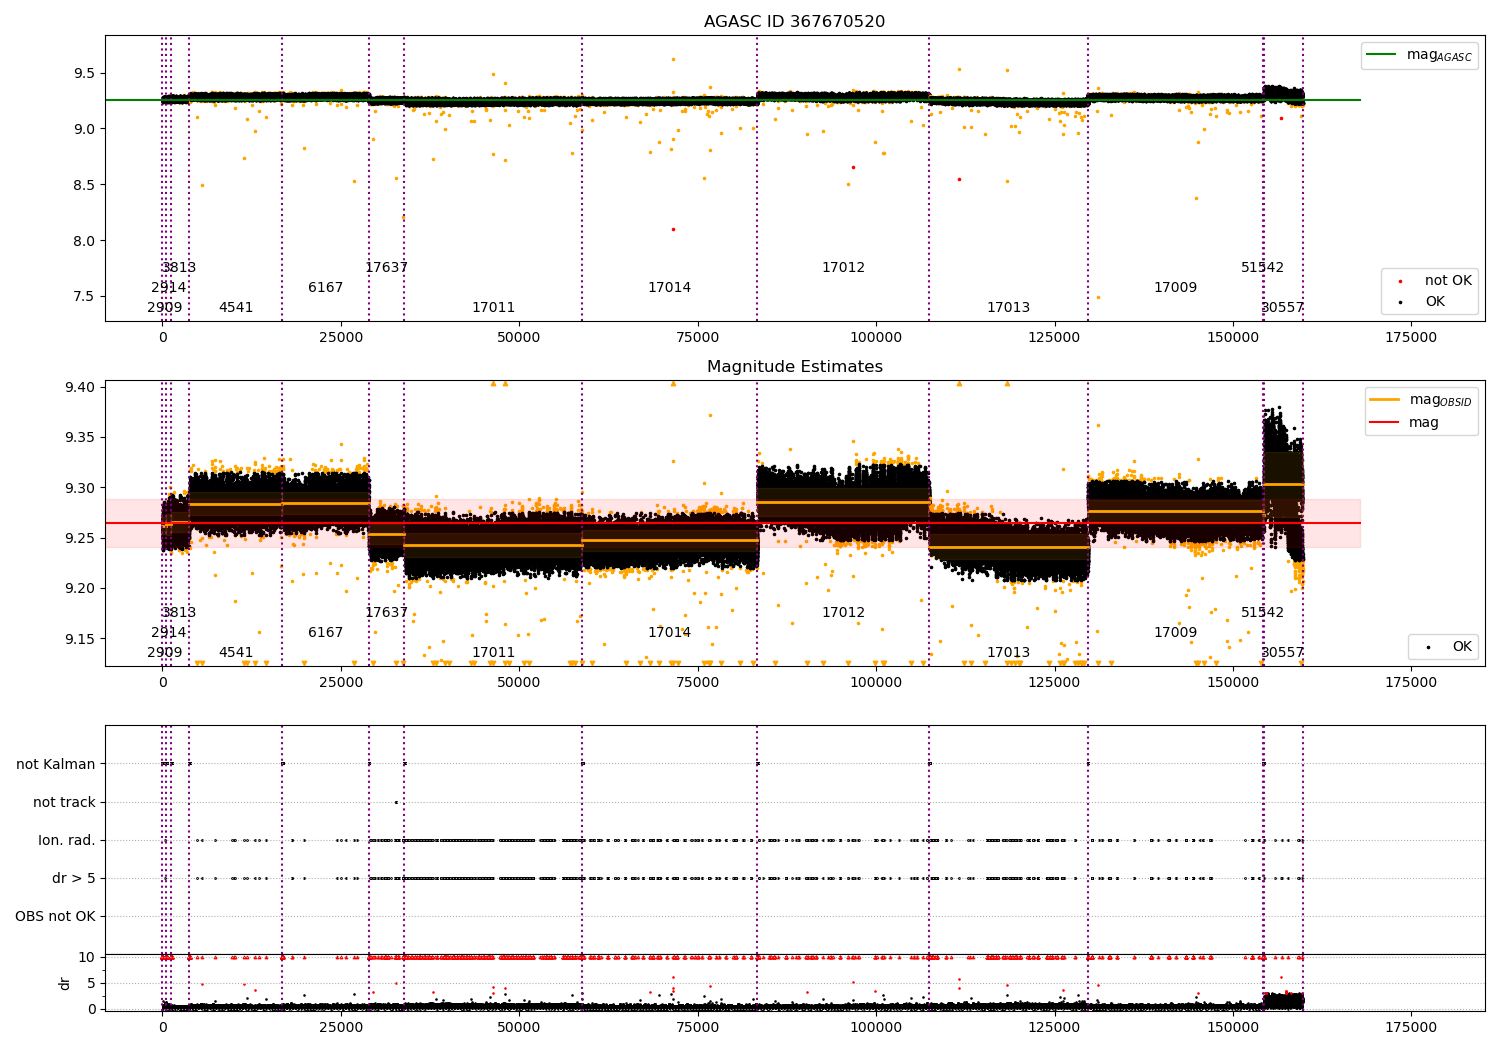1500x1050 pixels.
Task: Click OBSID label 17009 in the Magnitude Estimates plot
Action: (1176, 633)
